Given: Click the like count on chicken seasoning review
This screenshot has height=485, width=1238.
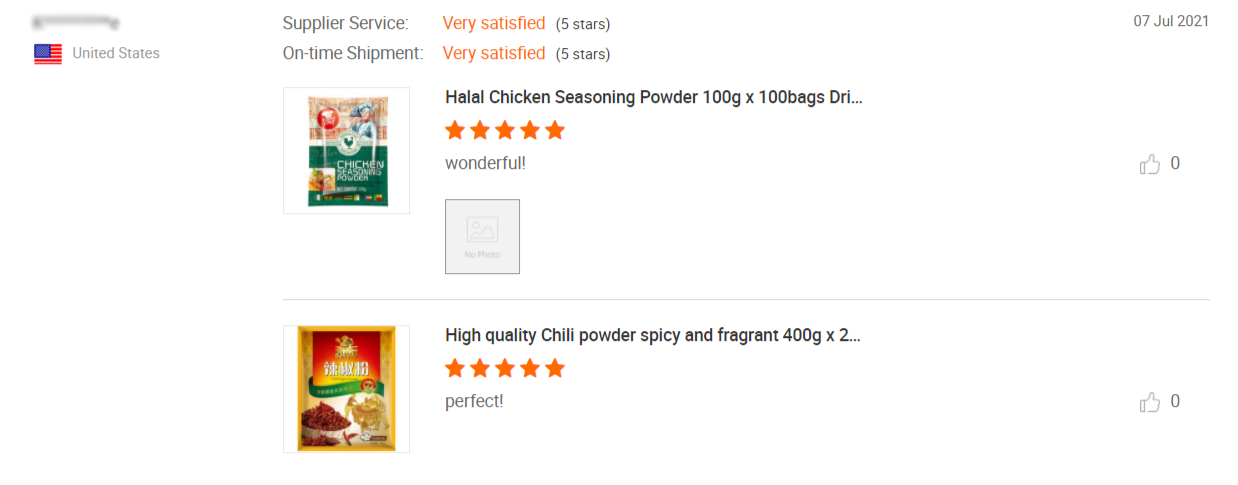Looking at the screenshot, I should [x=1175, y=163].
